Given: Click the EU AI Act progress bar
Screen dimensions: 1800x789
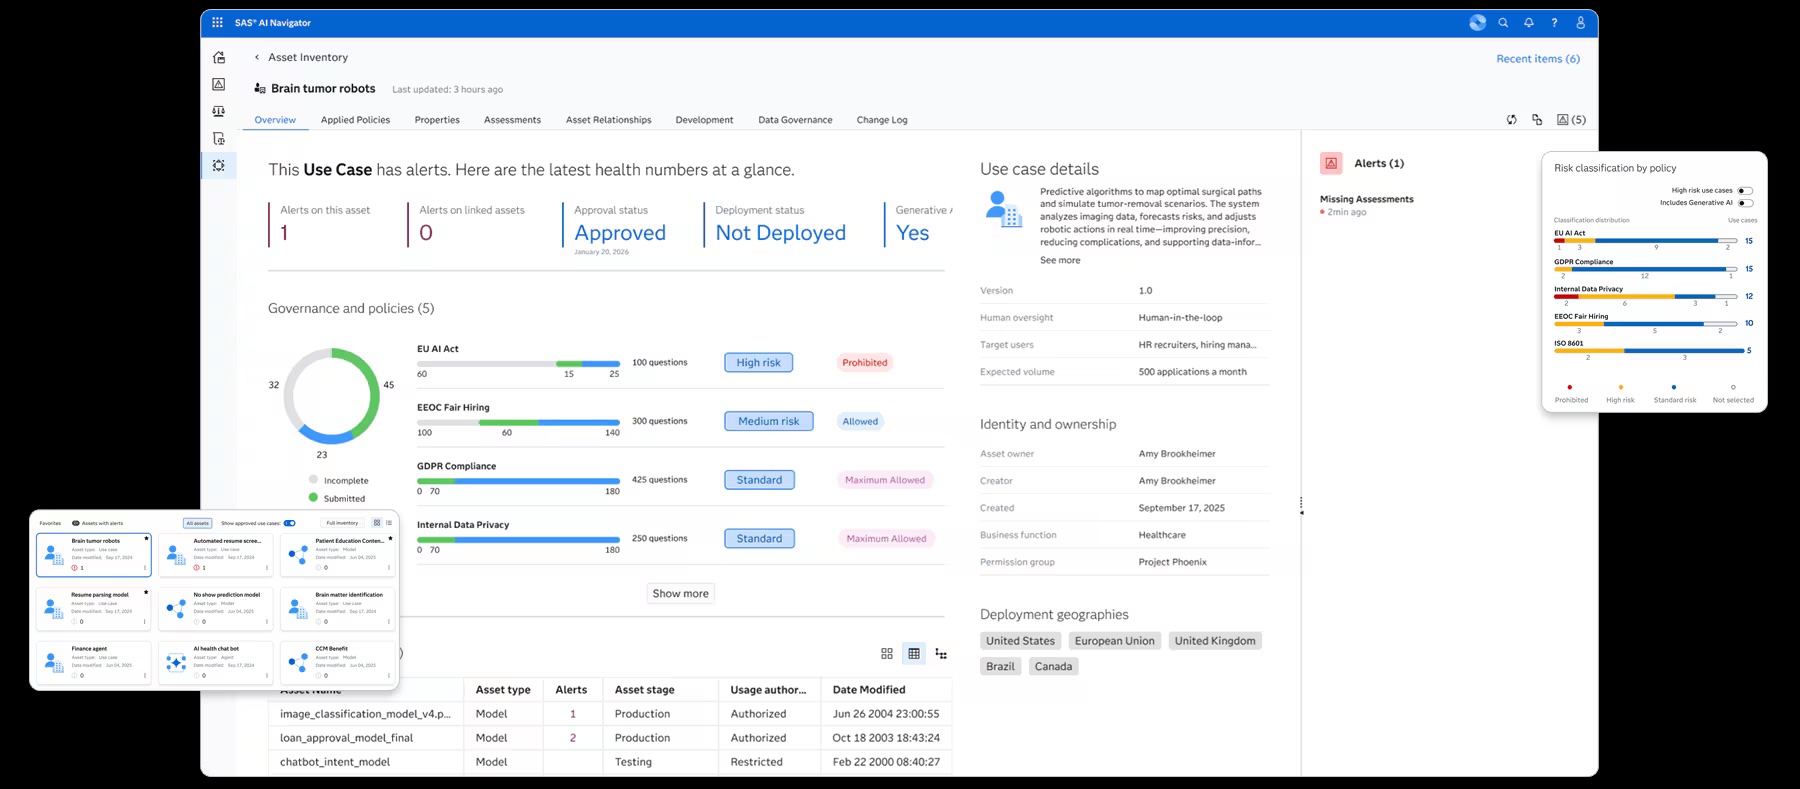Looking at the screenshot, I should point(518,363).
